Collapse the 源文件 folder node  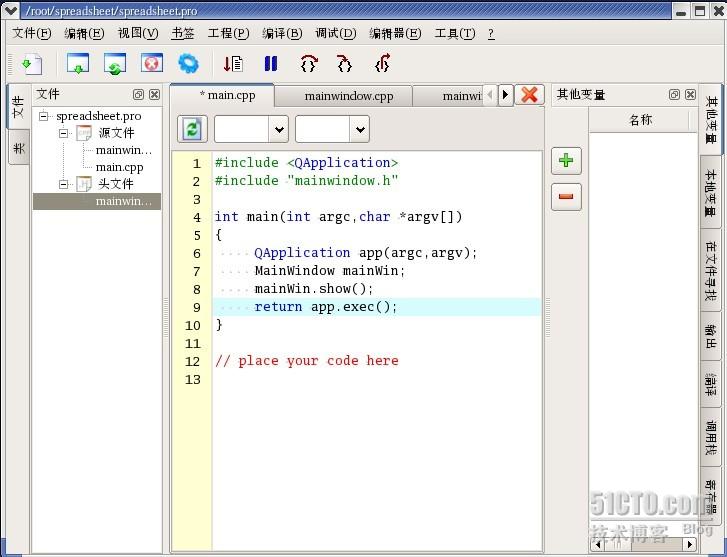pyautogui.click(x=64, y=133)
